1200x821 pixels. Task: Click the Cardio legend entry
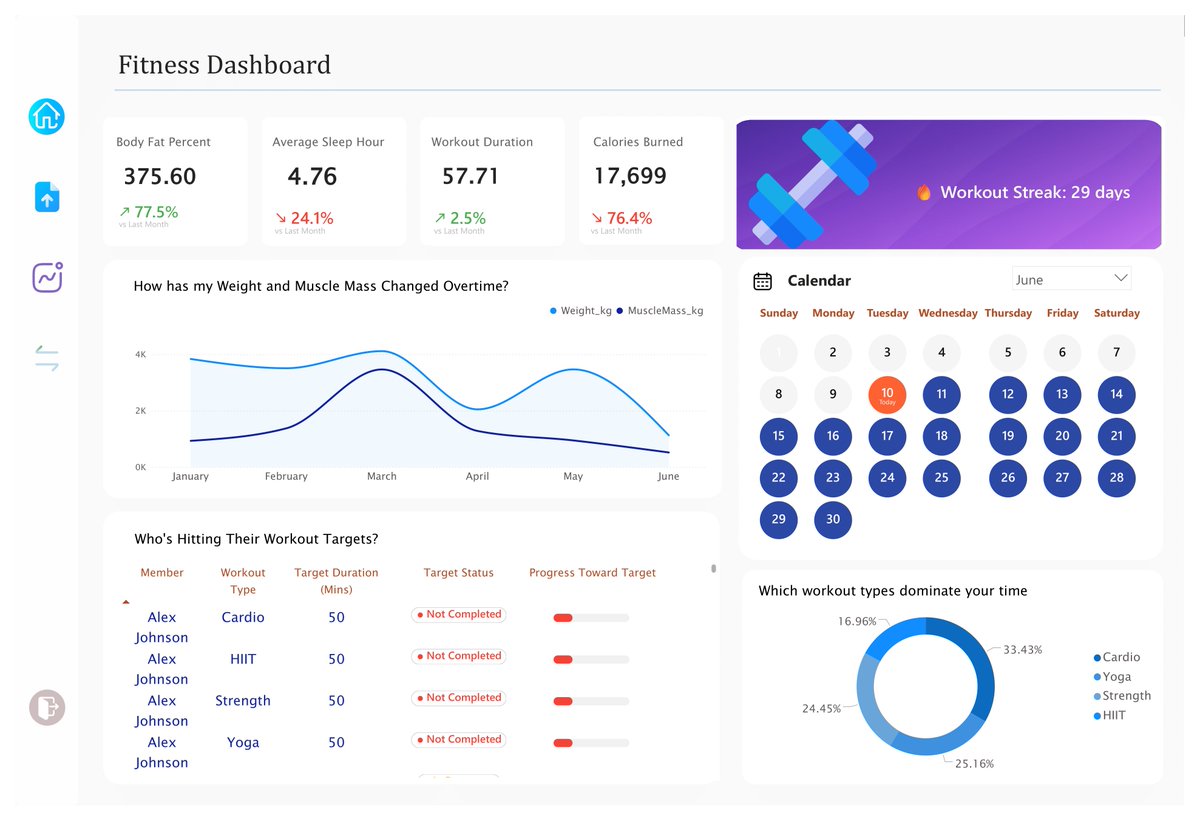click(x=1117, y=657)
